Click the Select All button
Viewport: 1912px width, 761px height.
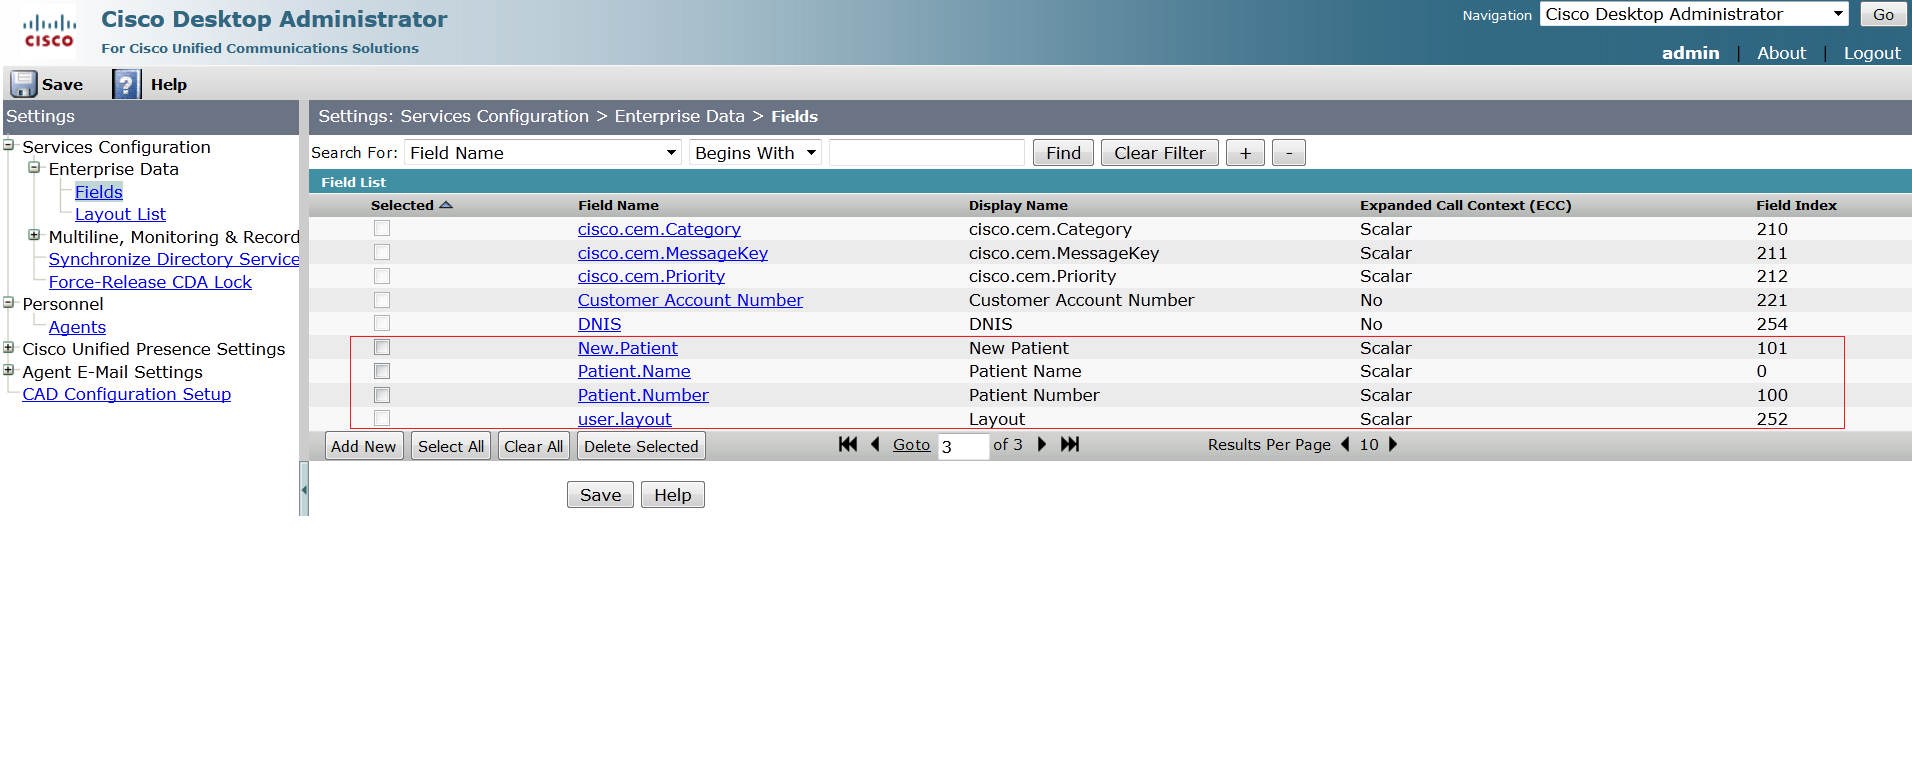pos(451,446)
